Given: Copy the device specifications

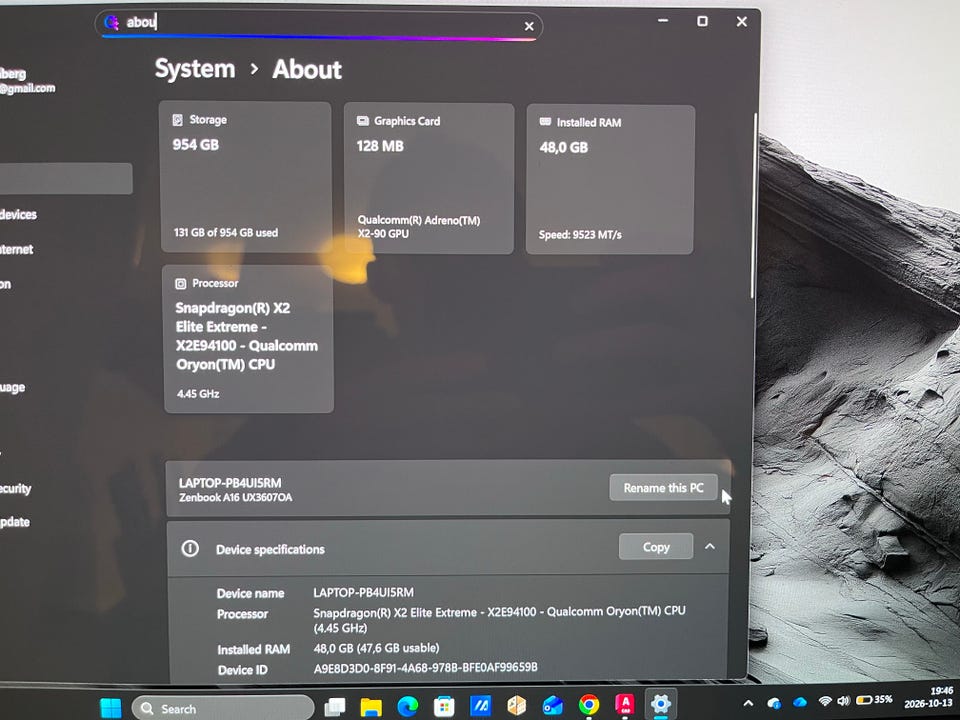Looking at the screenshot, I should (x=656, y=547).
